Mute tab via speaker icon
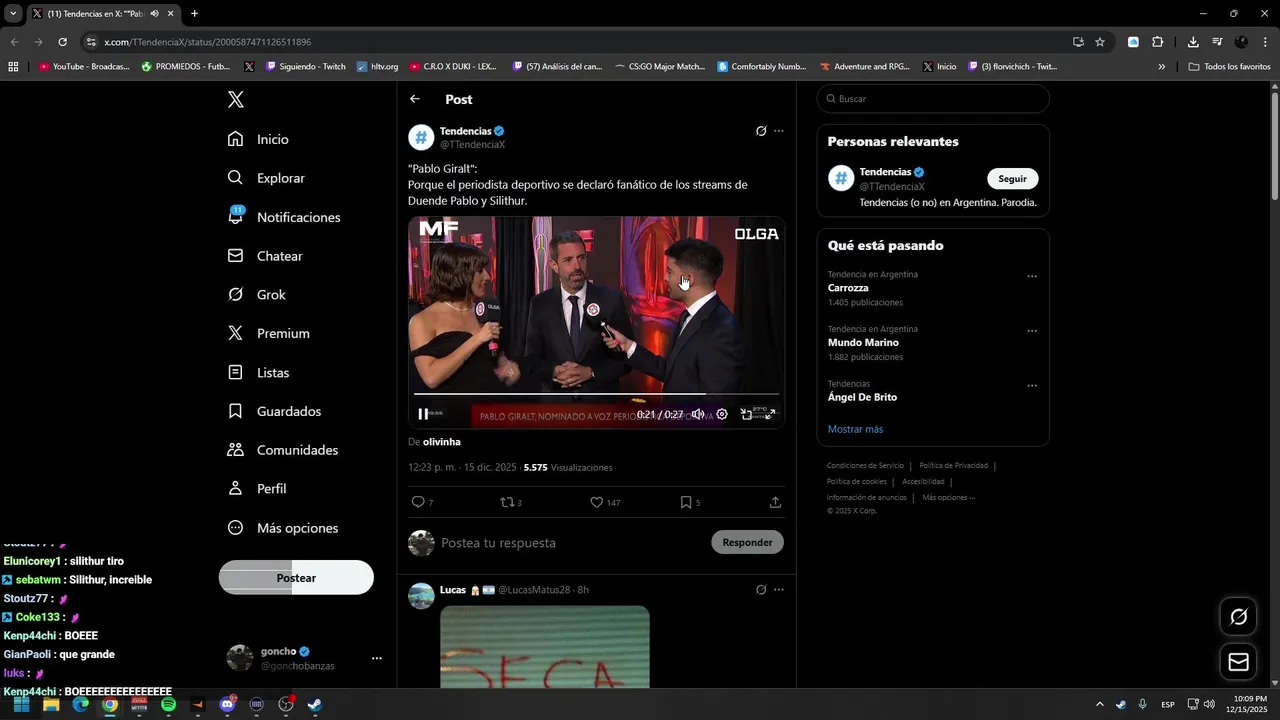Screen dimensions: 1280x720 pos(154,14)
